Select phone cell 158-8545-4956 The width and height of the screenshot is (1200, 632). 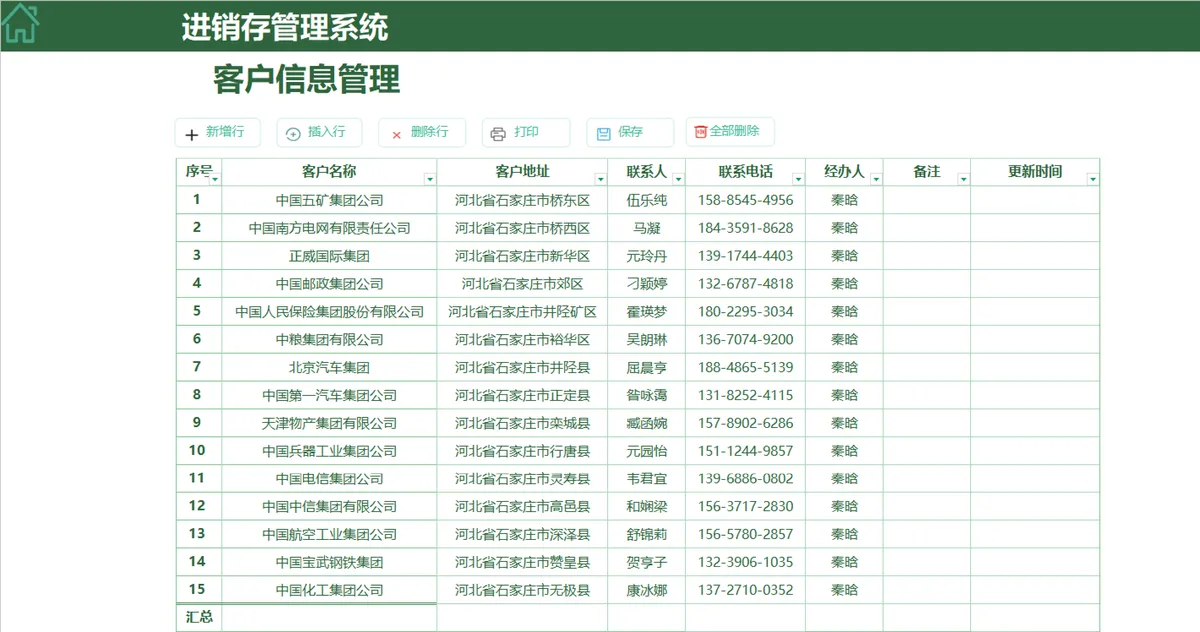tap(745, 200)
